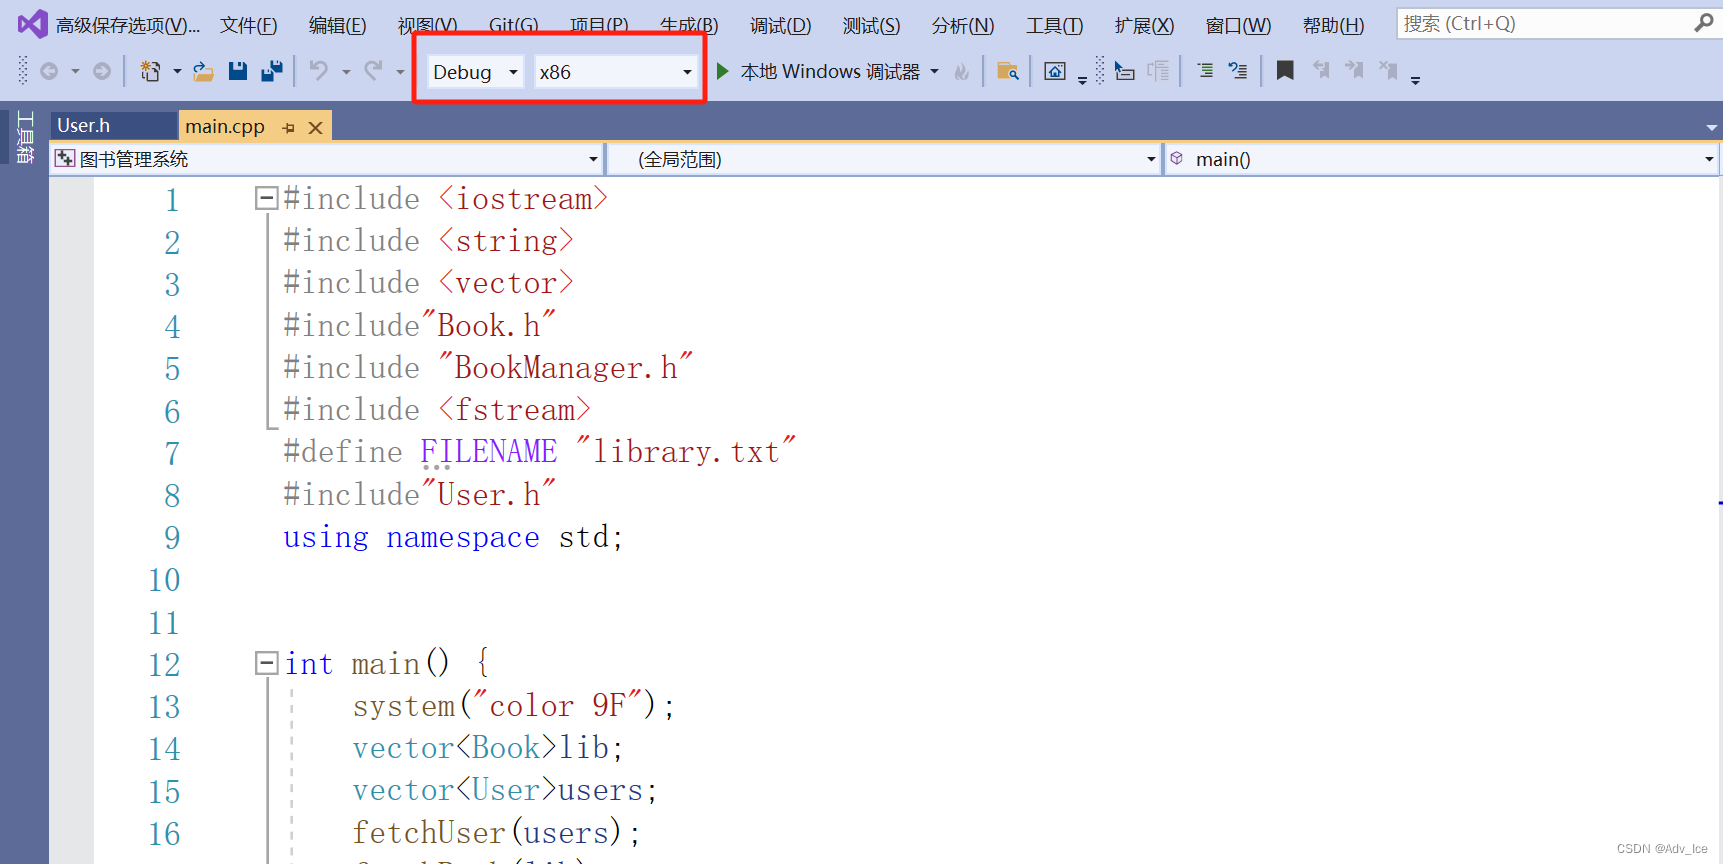Open the 窗口(W) menu
Image resolution: width=1723 pixels, height=864 pixels.
1238,25
